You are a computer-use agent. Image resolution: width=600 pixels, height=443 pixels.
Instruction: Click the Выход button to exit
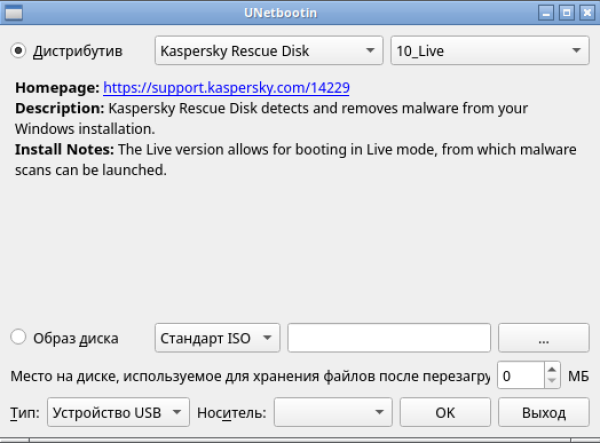pos(543,412)
